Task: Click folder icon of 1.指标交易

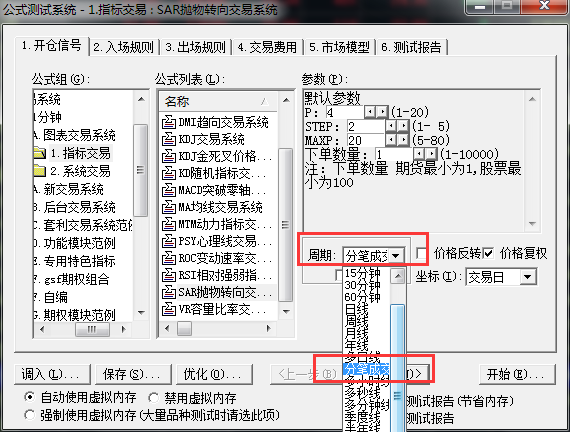Action: pyautogui.click(x=39, y=153)
